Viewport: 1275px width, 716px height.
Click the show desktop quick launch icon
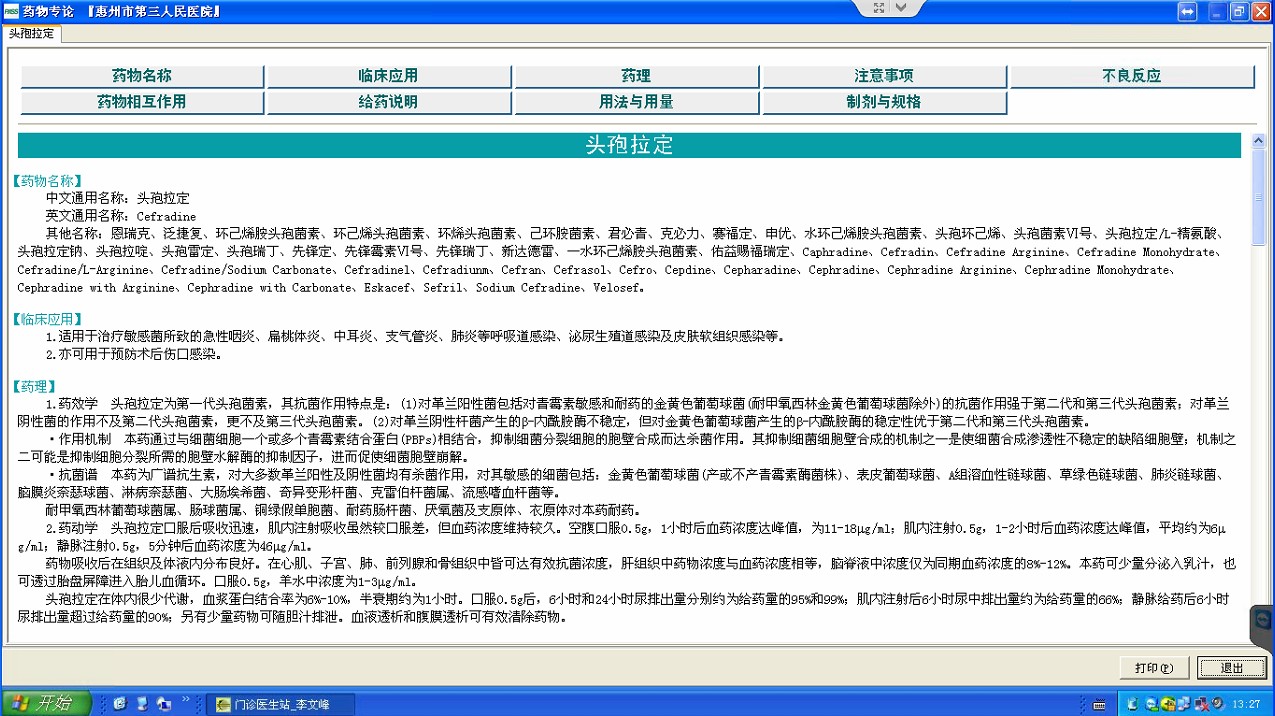pos(142,704)
